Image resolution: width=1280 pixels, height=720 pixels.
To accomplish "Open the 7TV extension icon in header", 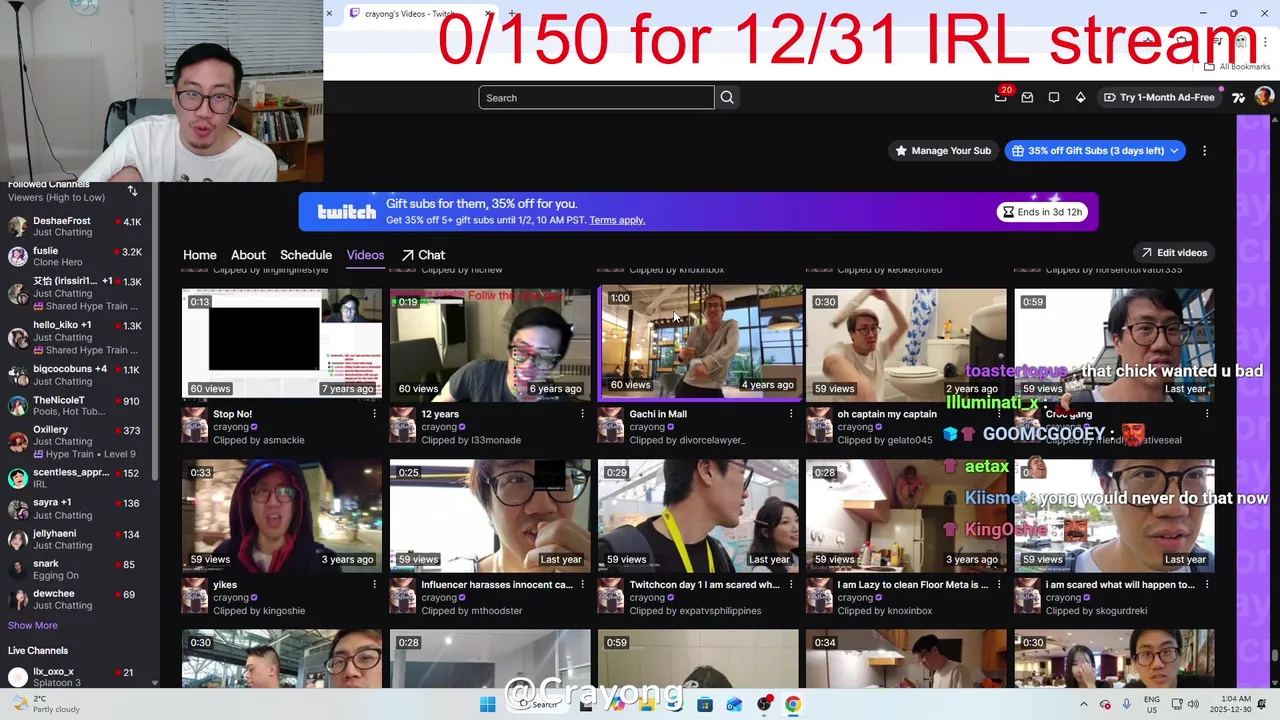I will pos(1238,97).
